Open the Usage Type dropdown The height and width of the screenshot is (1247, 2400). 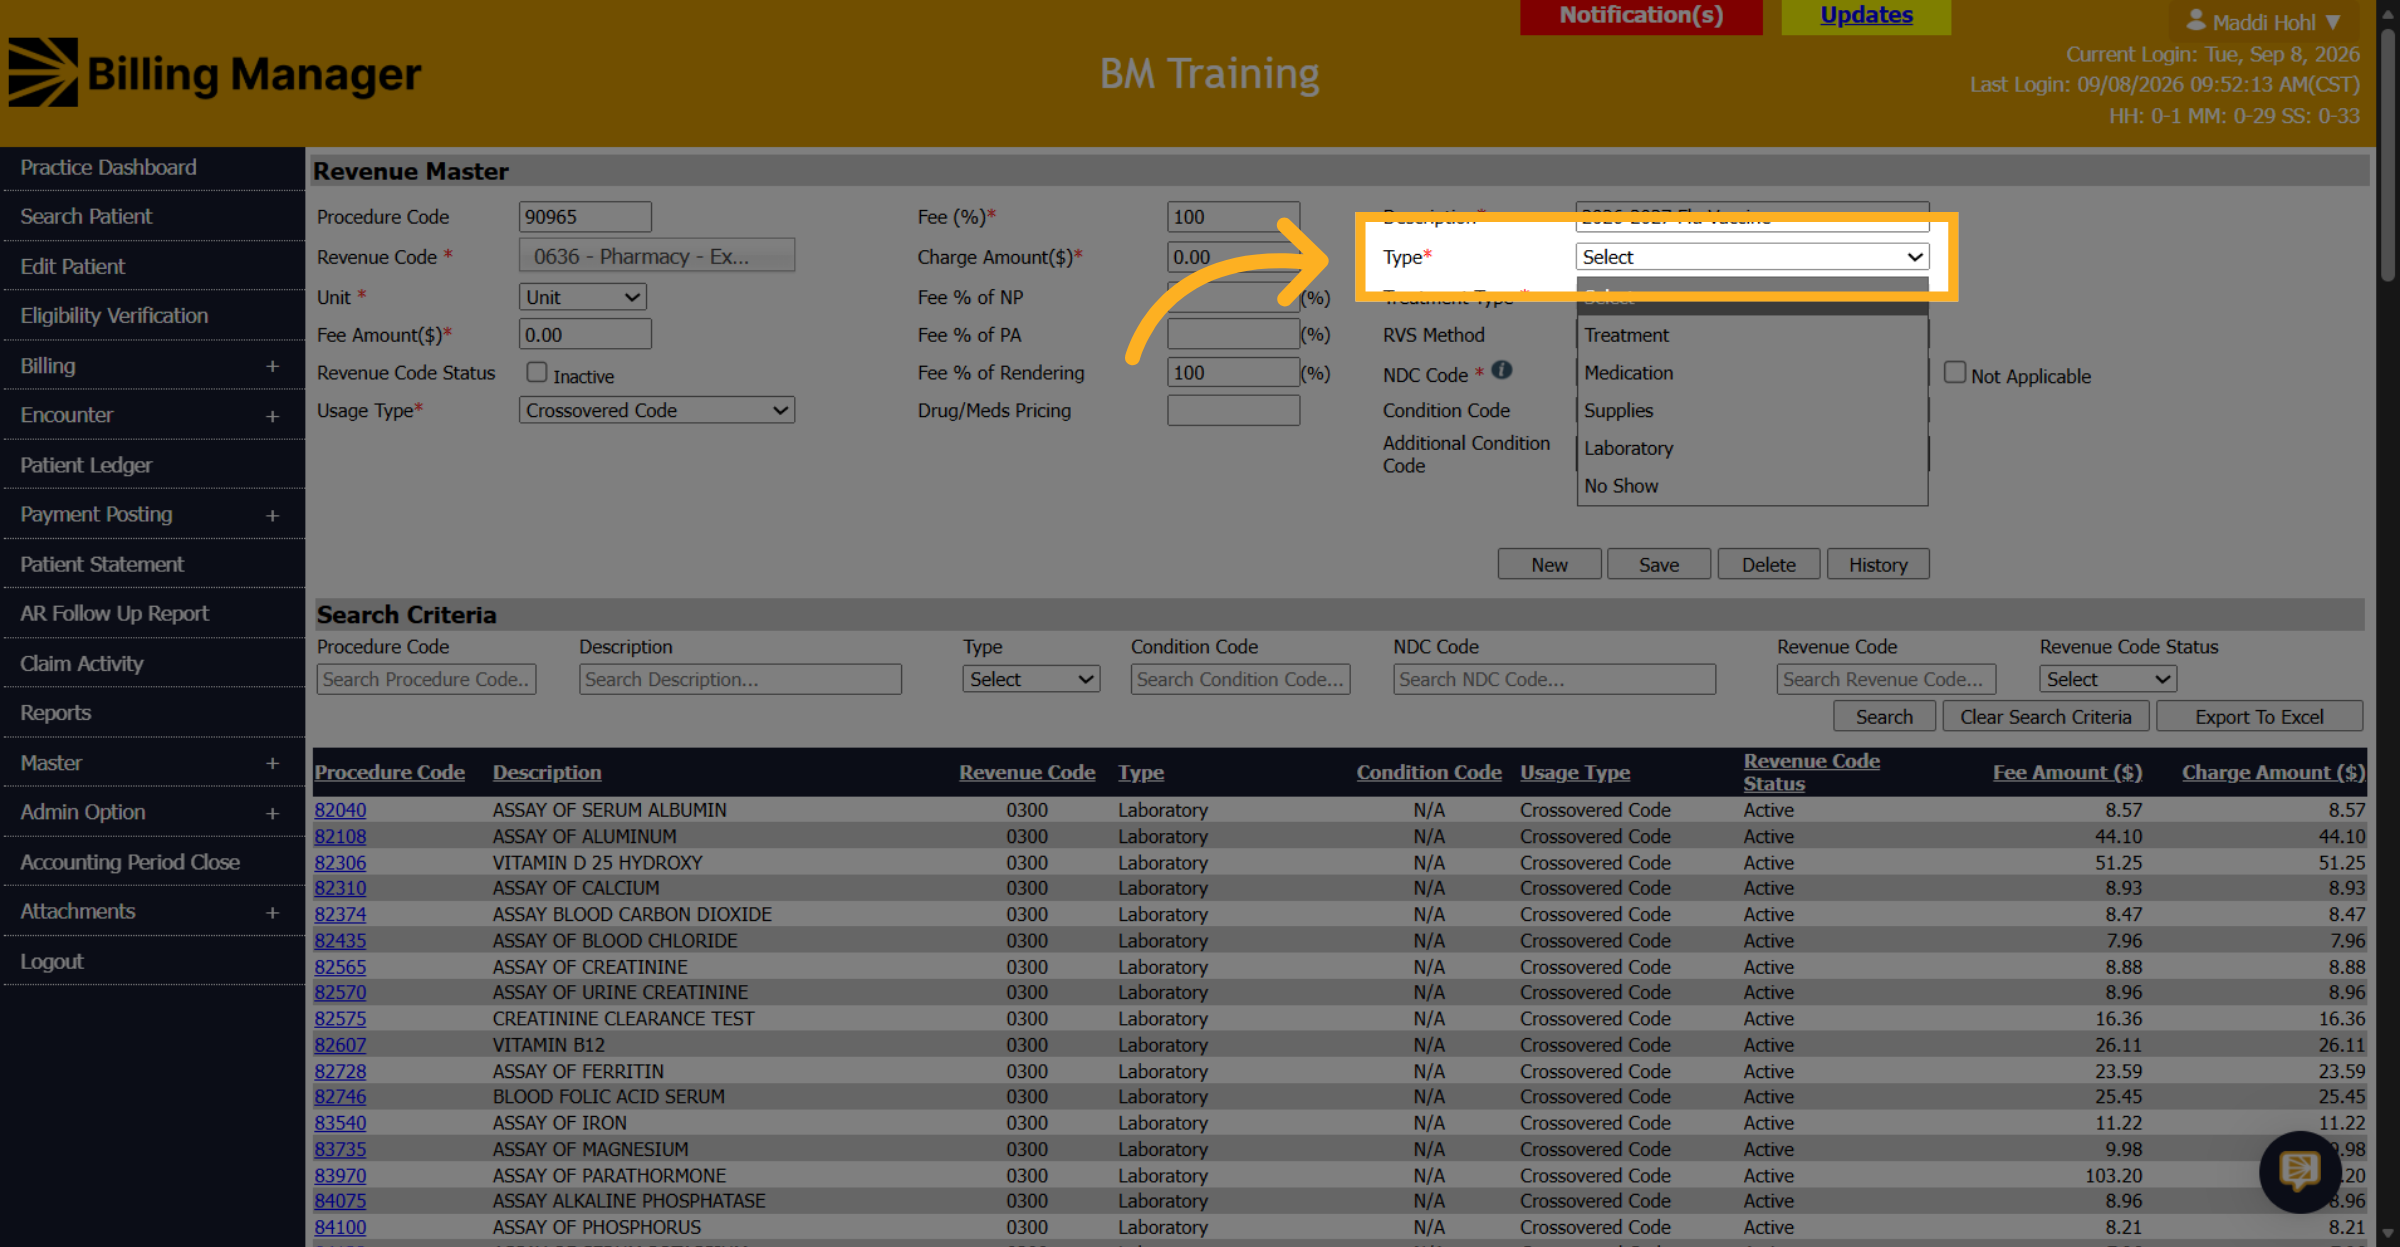[656, 410]
